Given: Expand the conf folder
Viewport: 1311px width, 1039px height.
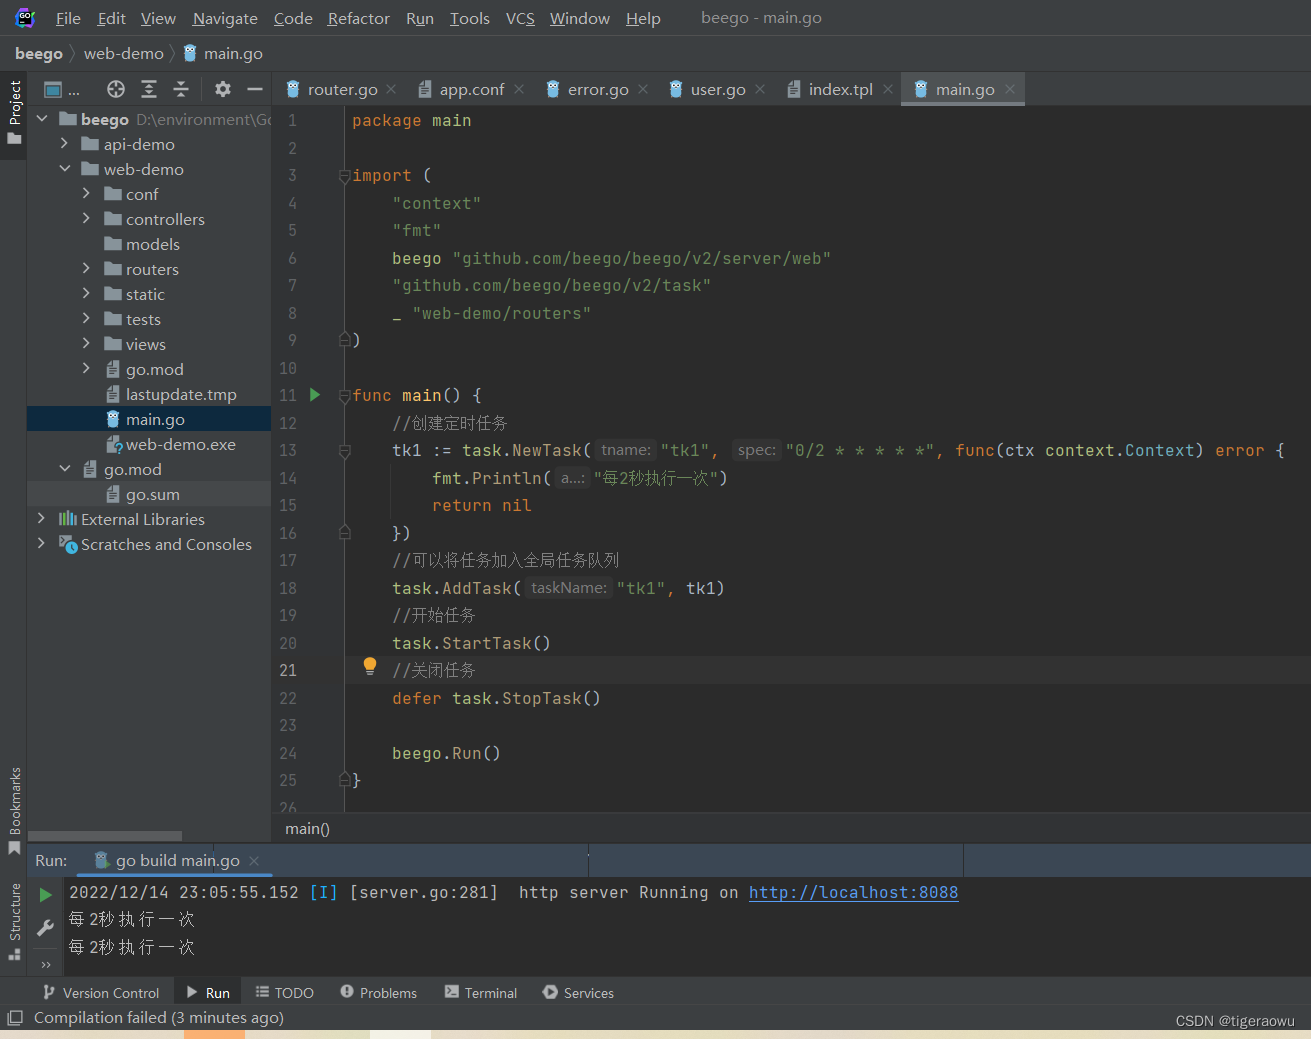Looking at the screenshot, I should click(86, 194).
